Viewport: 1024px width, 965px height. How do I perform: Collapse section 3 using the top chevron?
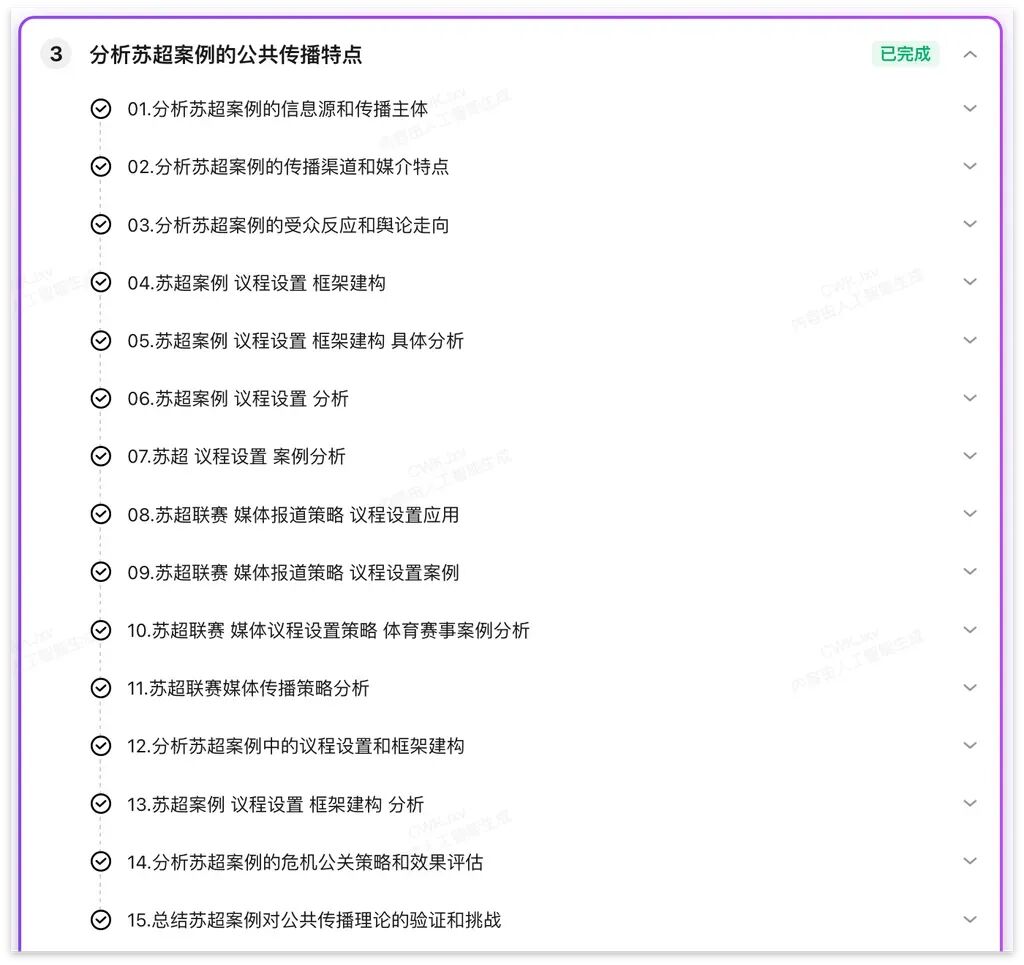tap(970, 54)
